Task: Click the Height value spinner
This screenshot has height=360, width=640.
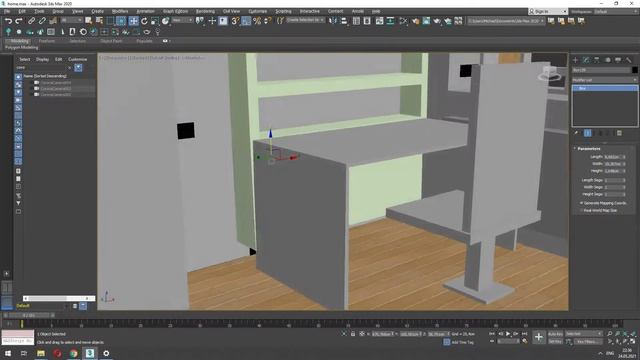Action: pos(624,171)
